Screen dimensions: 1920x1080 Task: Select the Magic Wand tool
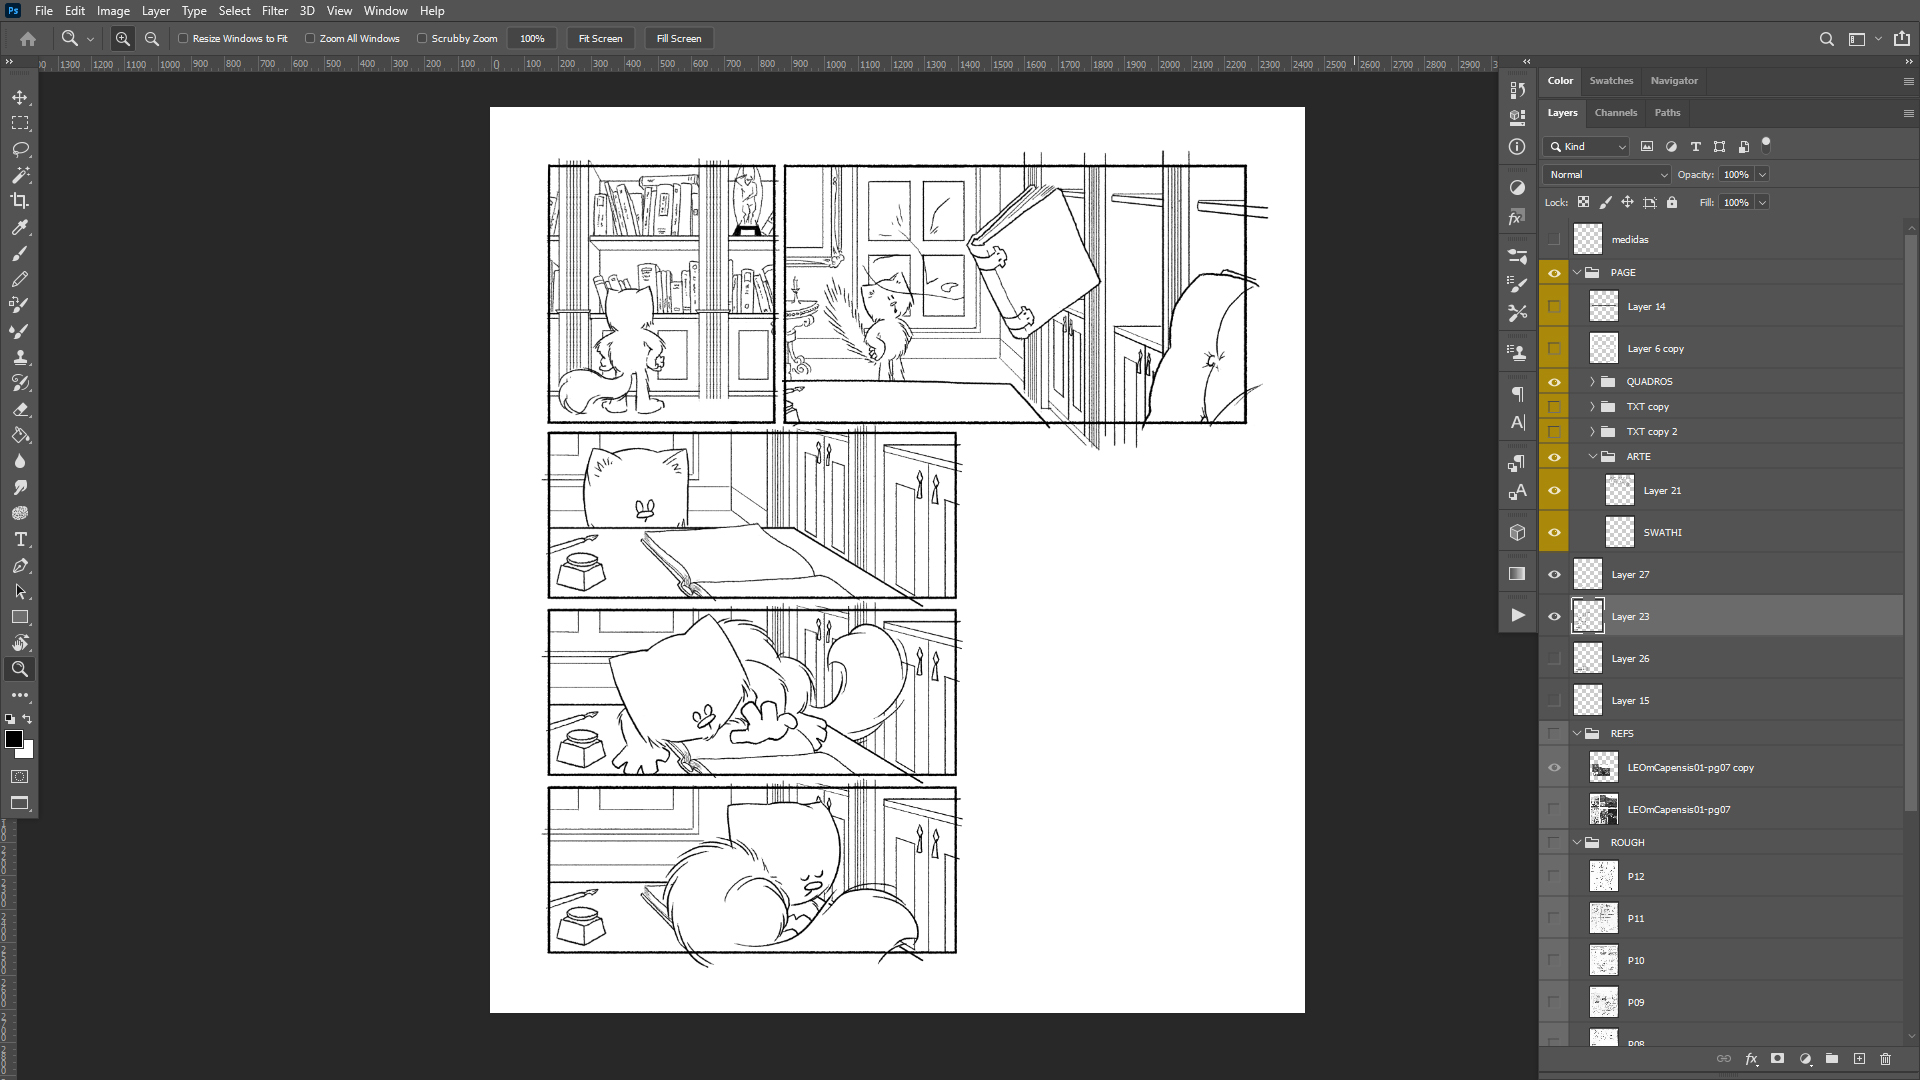pos(20,175)
